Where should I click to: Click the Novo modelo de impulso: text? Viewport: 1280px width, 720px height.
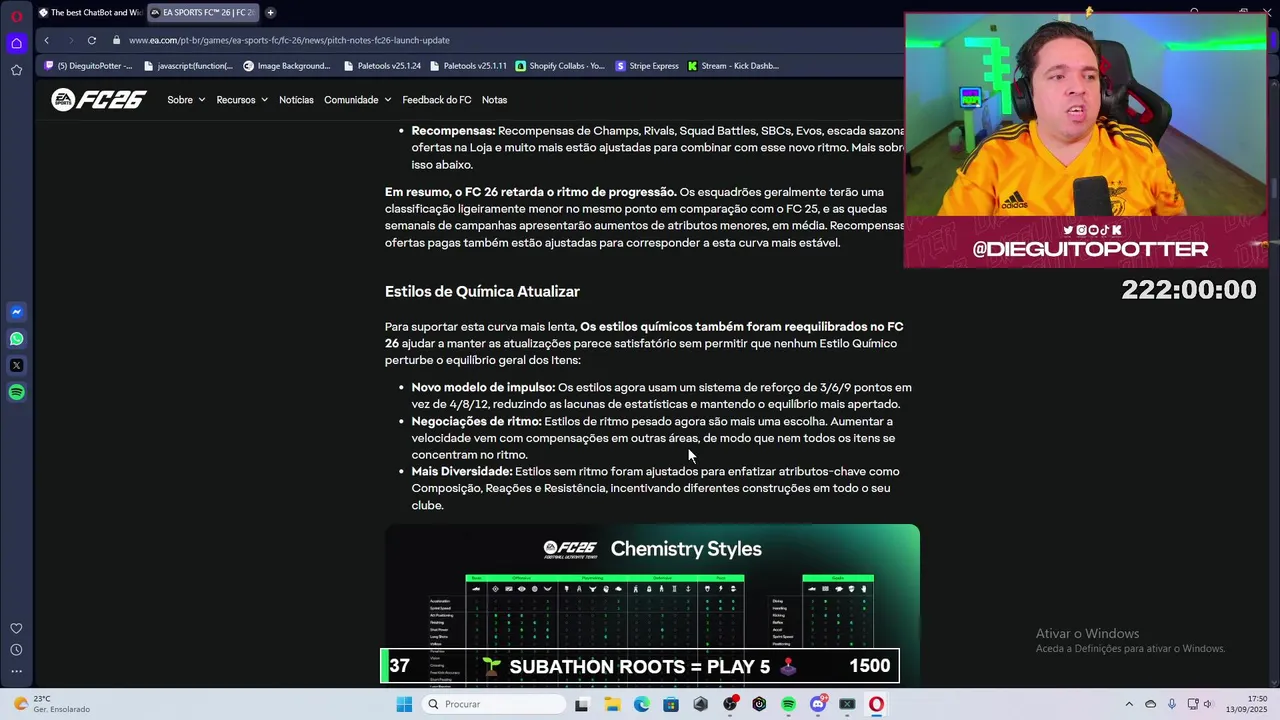pos(483,387)
